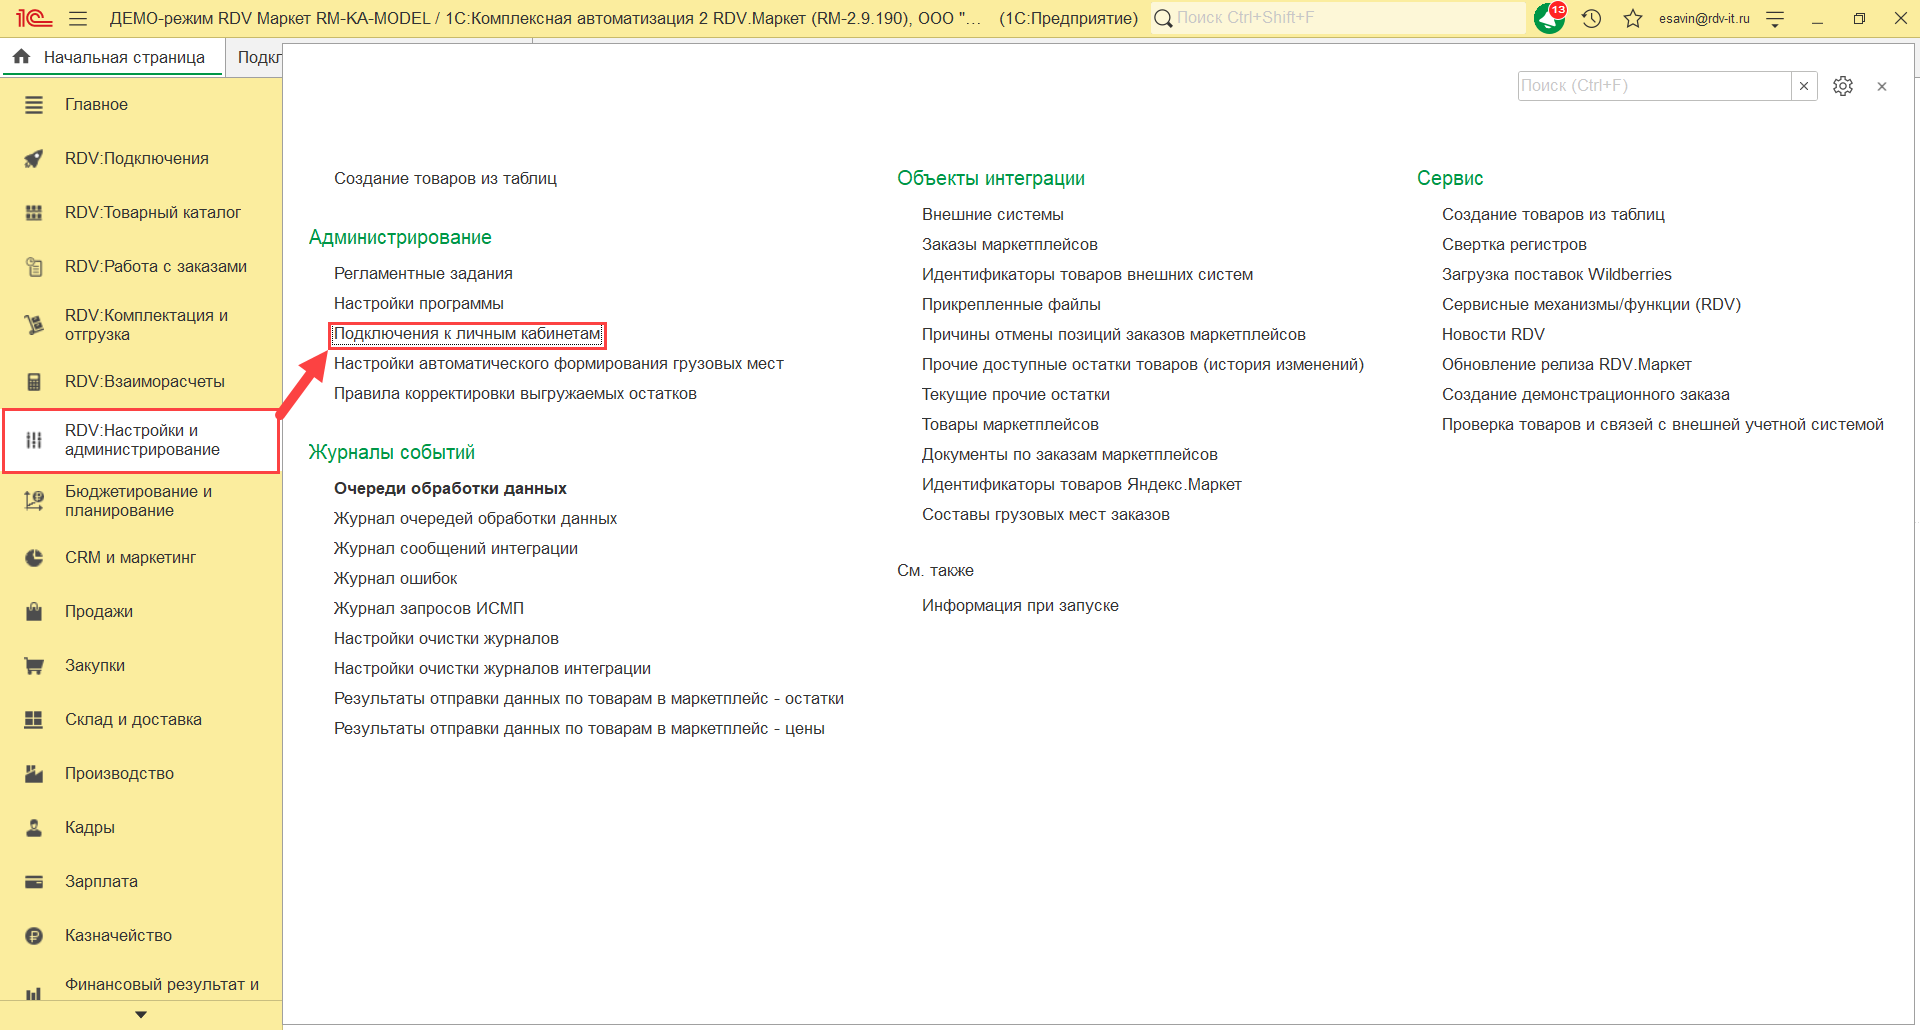This screenshot has height=1030, width=1920.
Task: Focus the section menu search field Ctrl+F
Action: click(x=1654, y=86)
